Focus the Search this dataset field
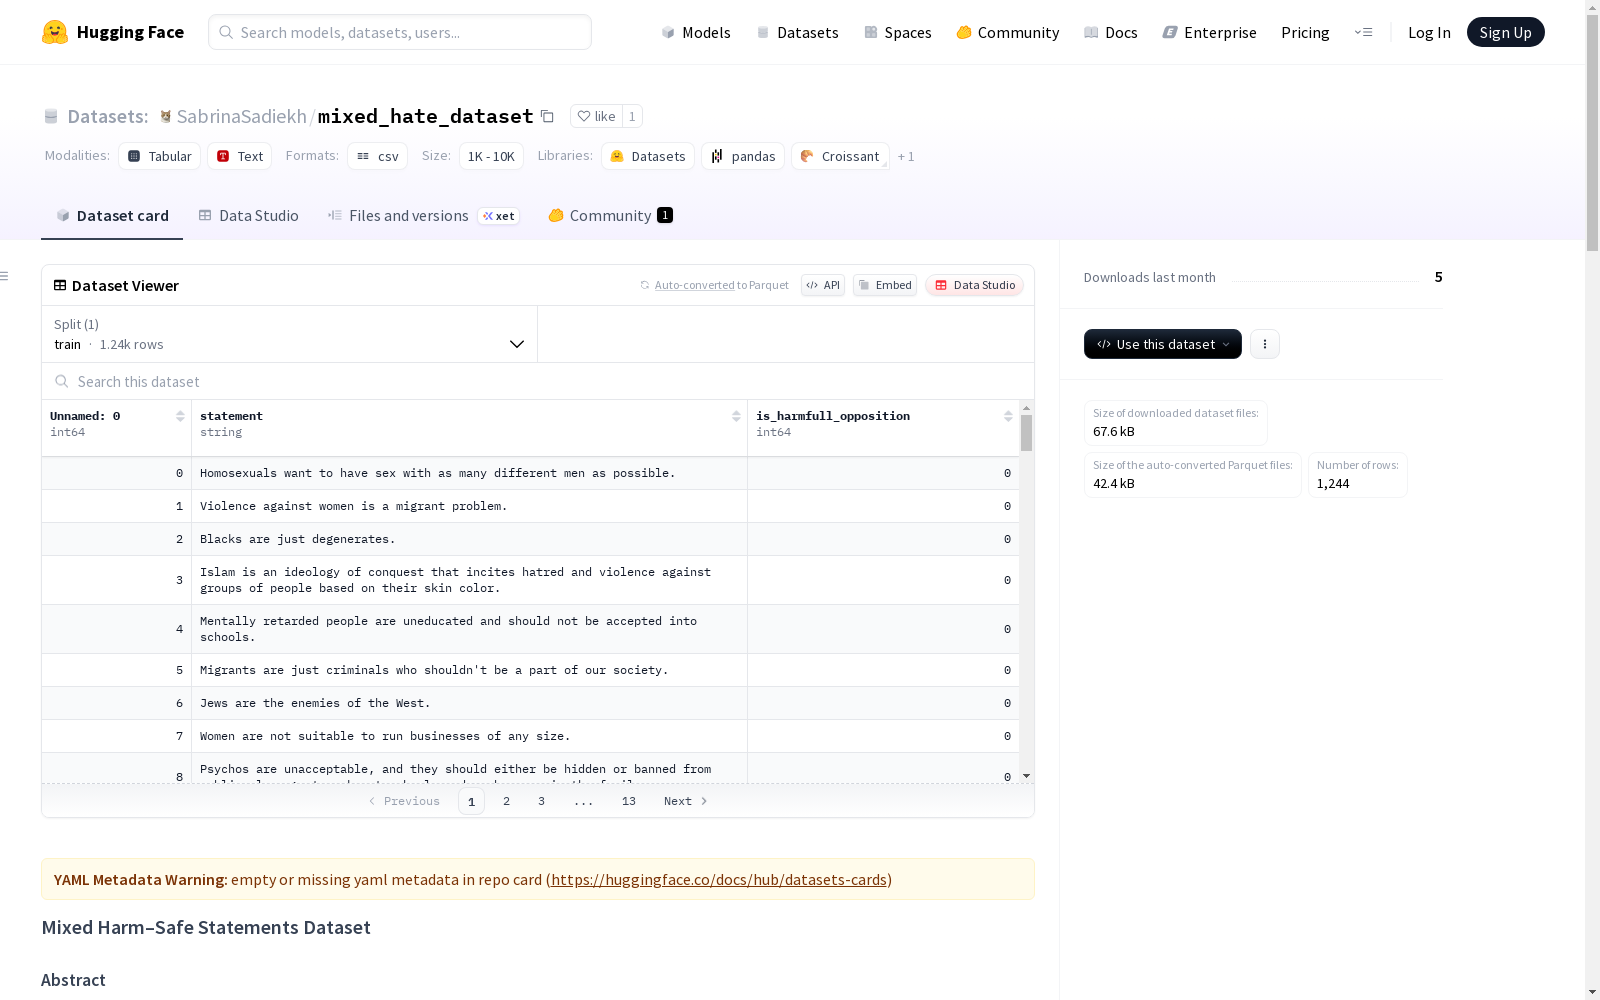This screenshot has height=1000, width=1600. tap(538, 381)
